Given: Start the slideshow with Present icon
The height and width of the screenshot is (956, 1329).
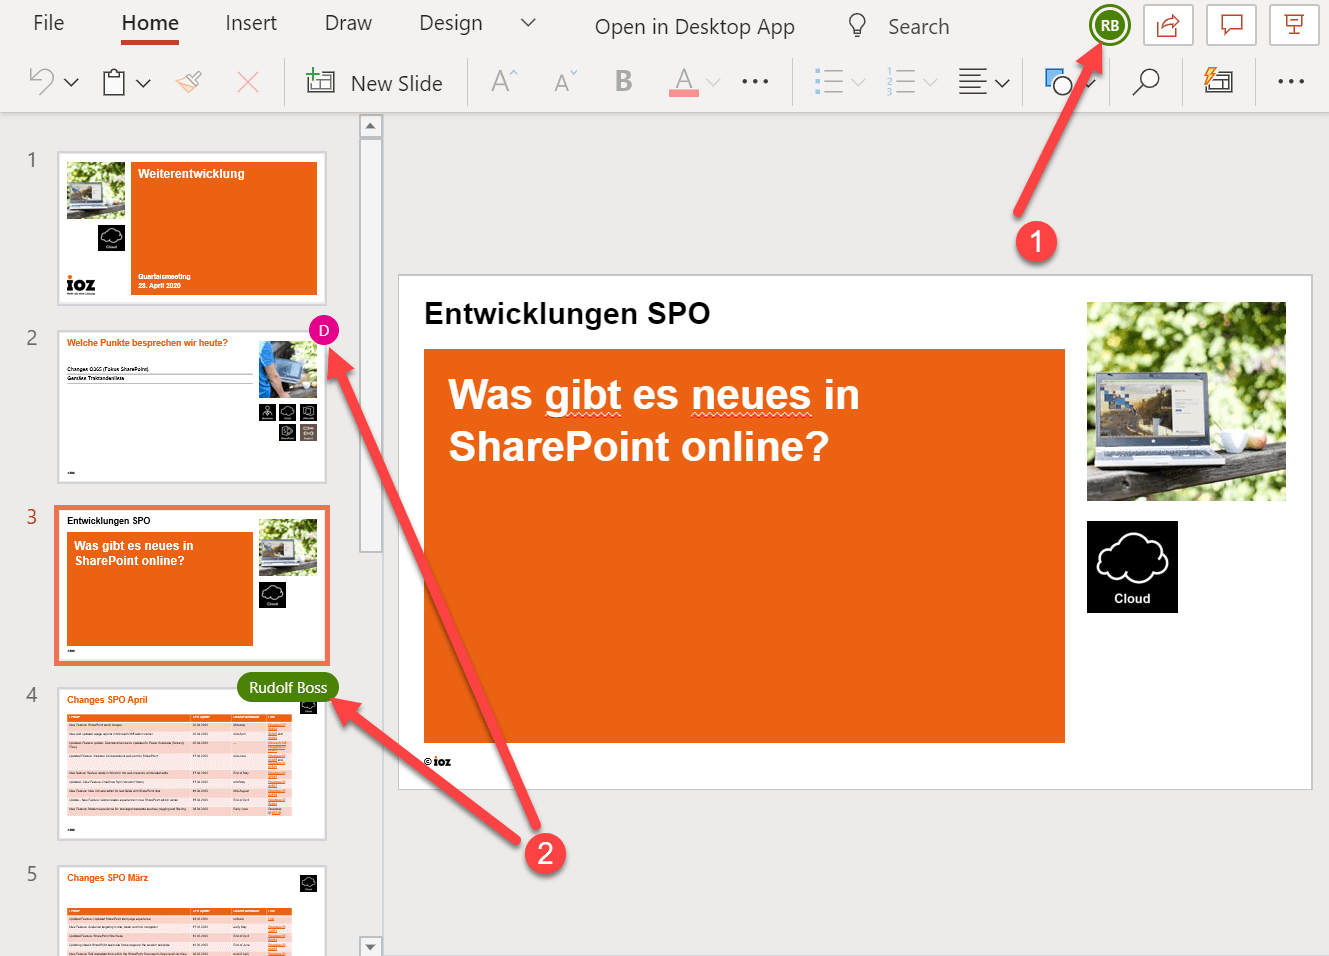Looking at the screenshot, I should [1294, 26].
